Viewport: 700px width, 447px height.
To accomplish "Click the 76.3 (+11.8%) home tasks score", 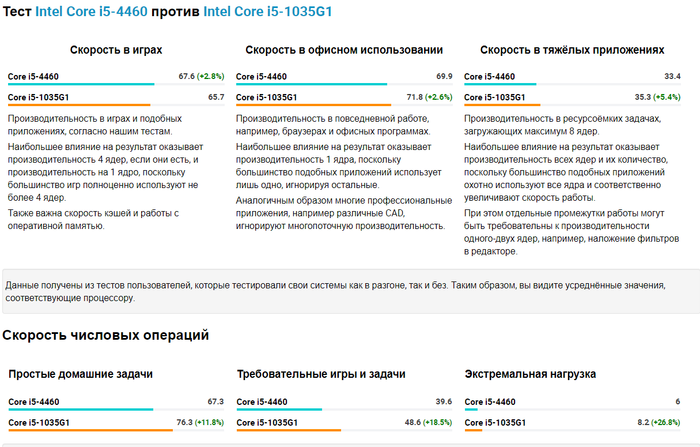I will (200, 422).
